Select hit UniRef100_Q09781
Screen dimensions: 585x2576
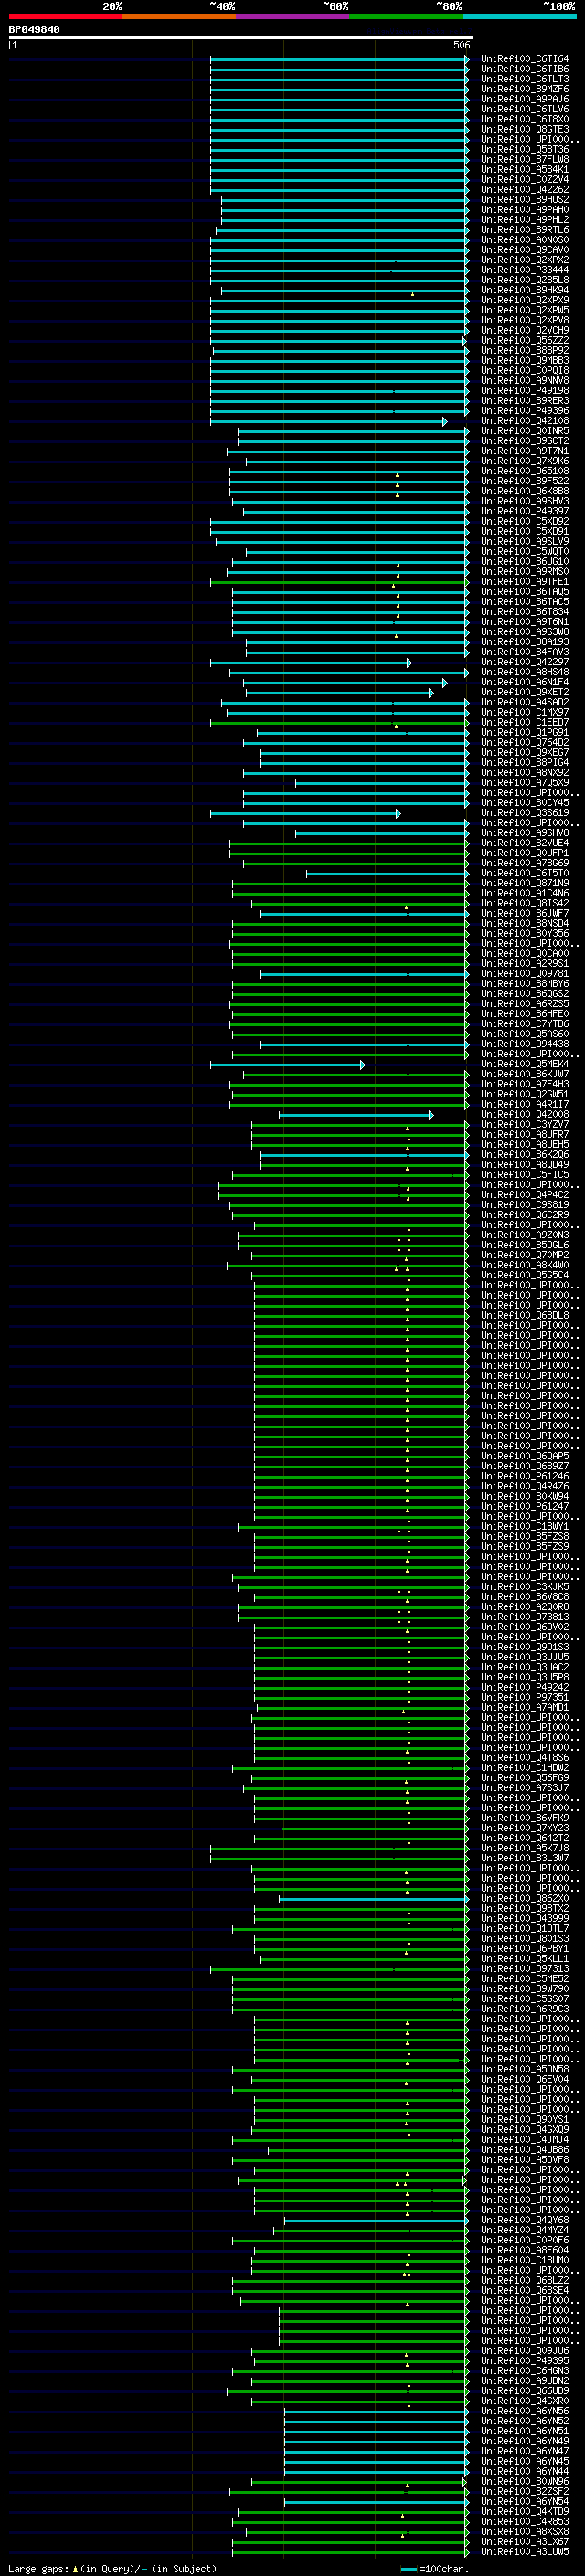click(525, 973)
